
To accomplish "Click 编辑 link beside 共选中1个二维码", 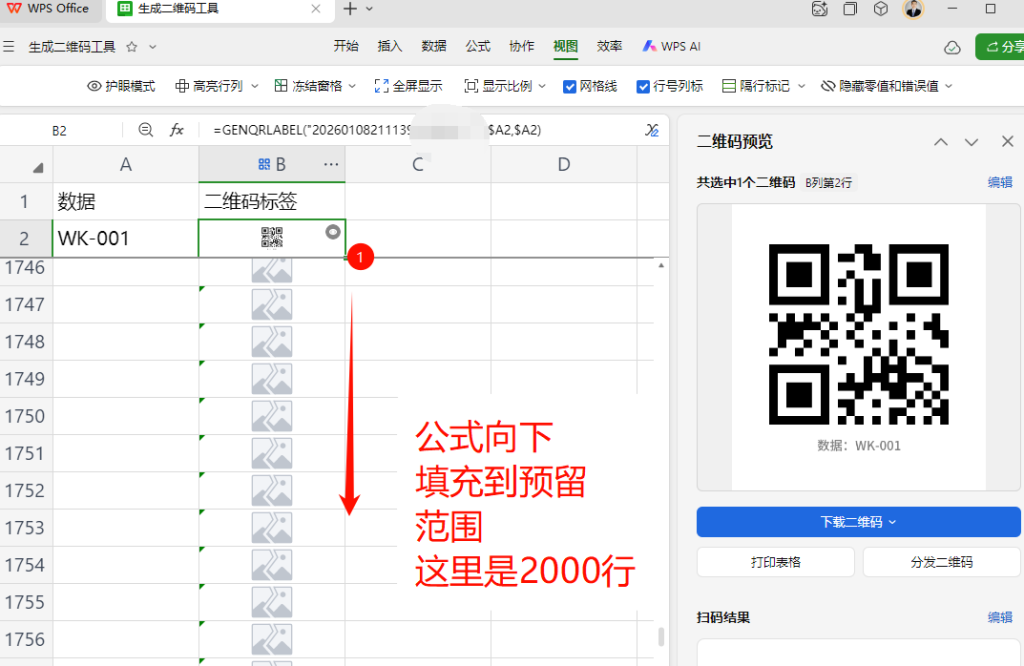I will pyautogui.click(x=1000, y=182).
